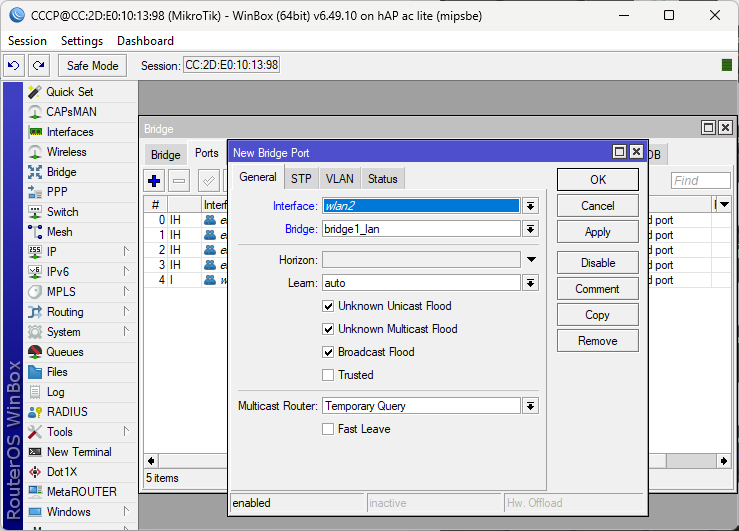Open RADIUS from the sidebar
The height and width of the screenshot is (531, 739).
point(80,412)
